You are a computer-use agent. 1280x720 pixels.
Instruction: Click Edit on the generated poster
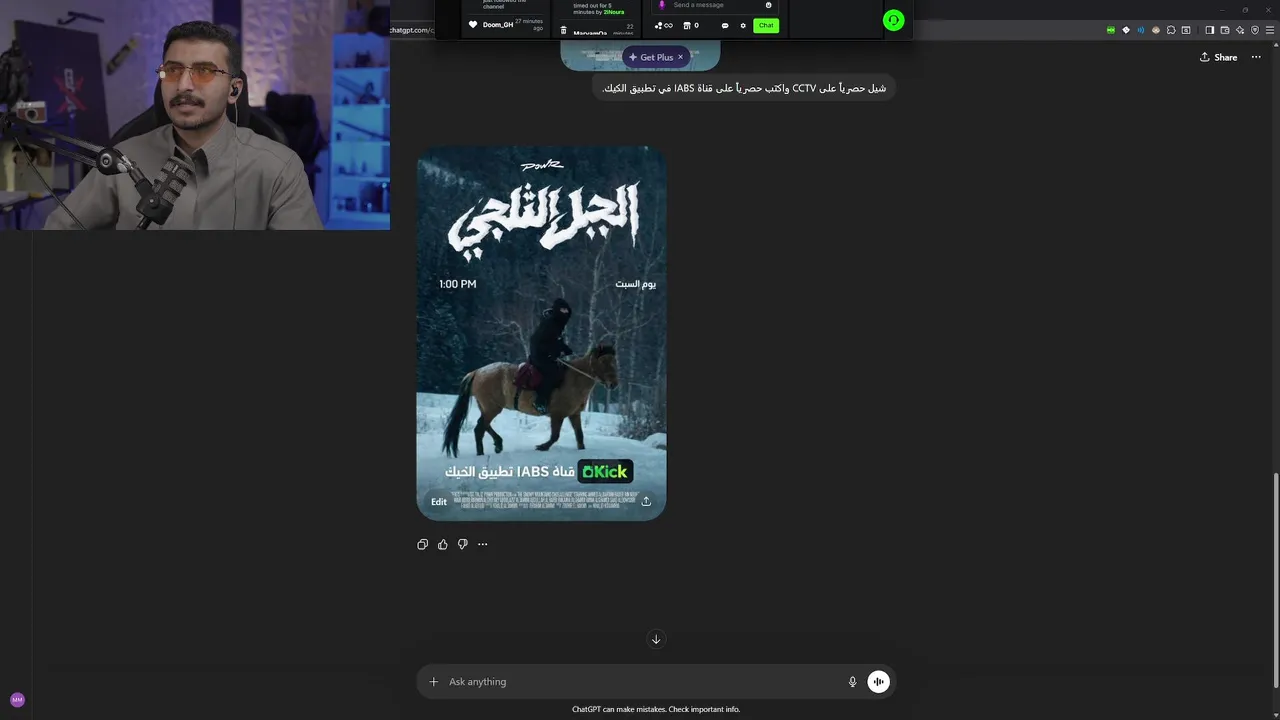tap(439, 502)
